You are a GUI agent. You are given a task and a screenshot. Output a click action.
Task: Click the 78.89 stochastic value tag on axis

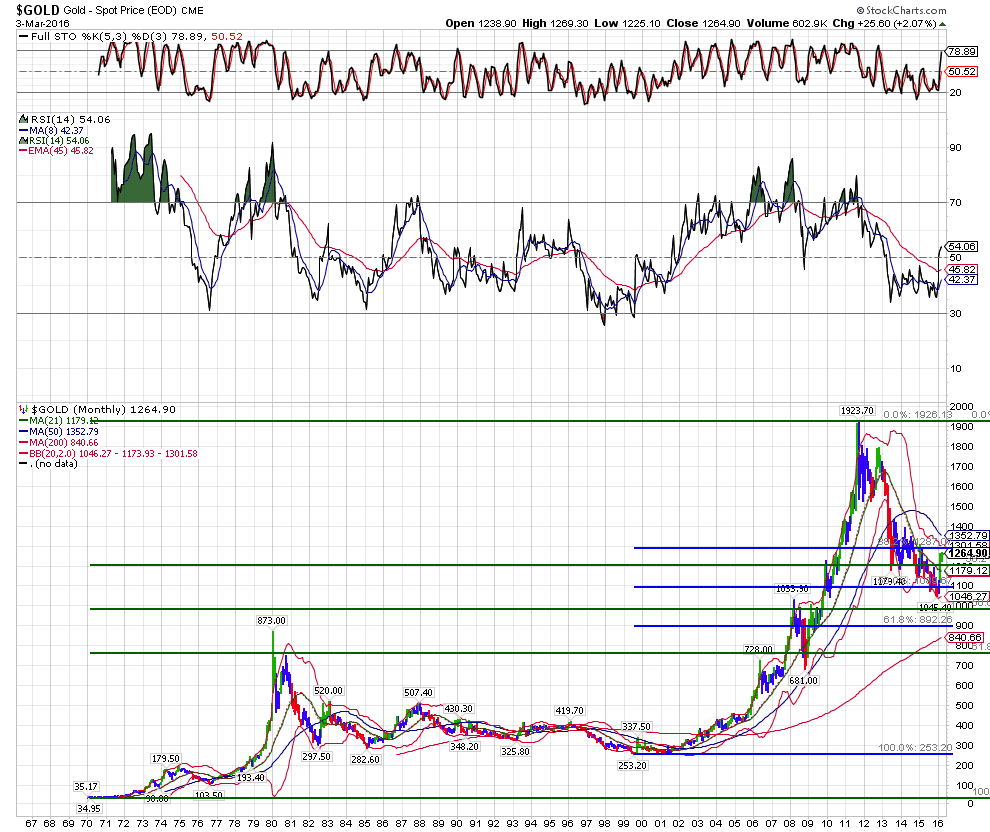(962, 51)
